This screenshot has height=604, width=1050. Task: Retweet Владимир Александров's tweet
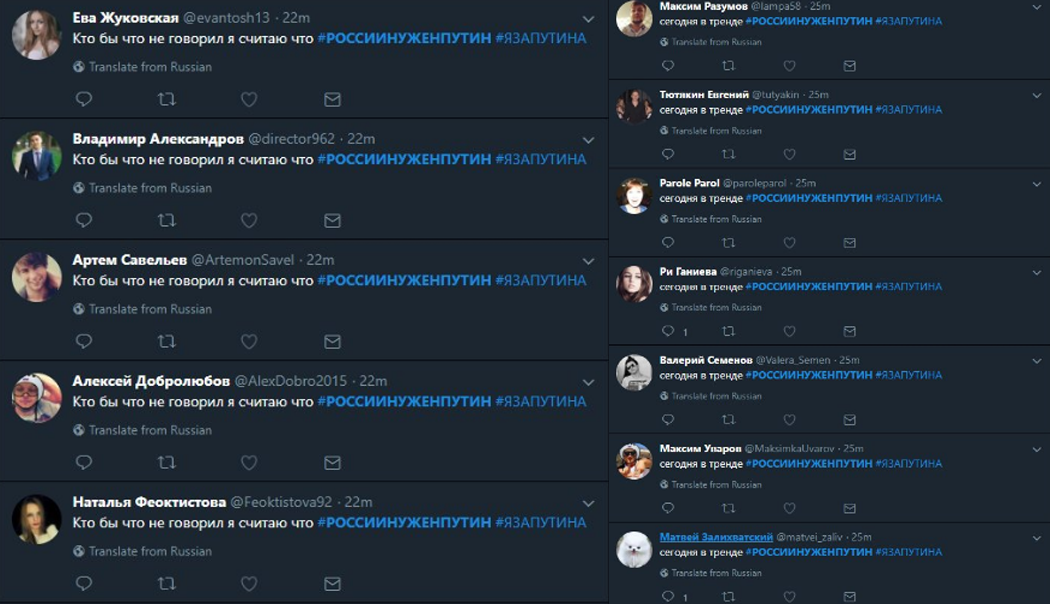coord(166,220)
